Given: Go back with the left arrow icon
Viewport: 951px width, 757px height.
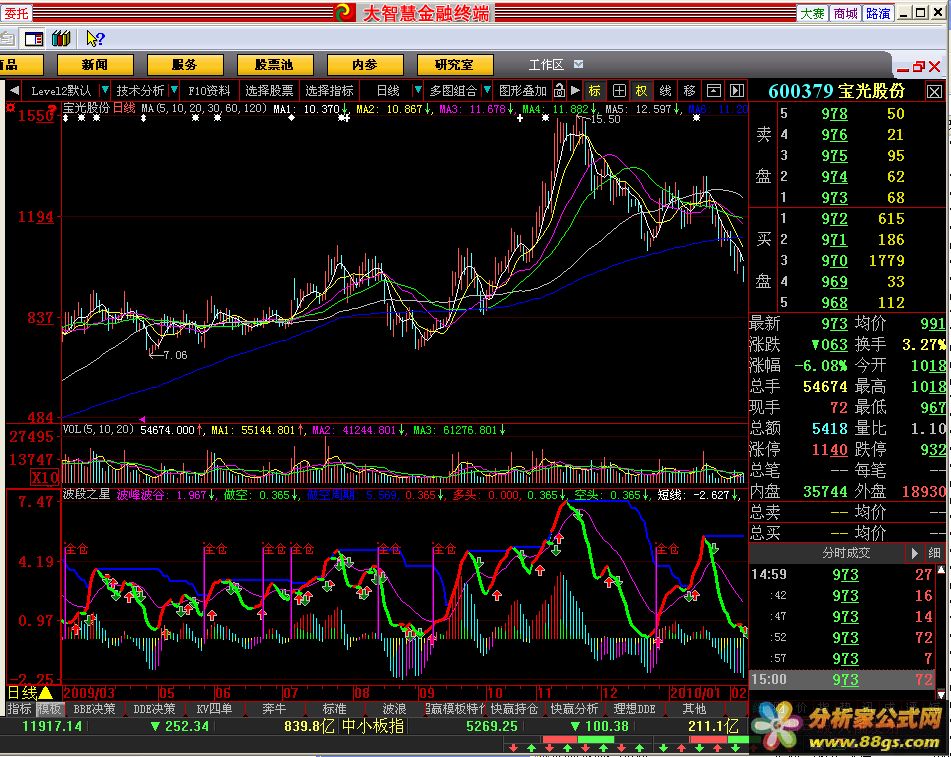Looking at the screenshot, I should pos(15,90).
